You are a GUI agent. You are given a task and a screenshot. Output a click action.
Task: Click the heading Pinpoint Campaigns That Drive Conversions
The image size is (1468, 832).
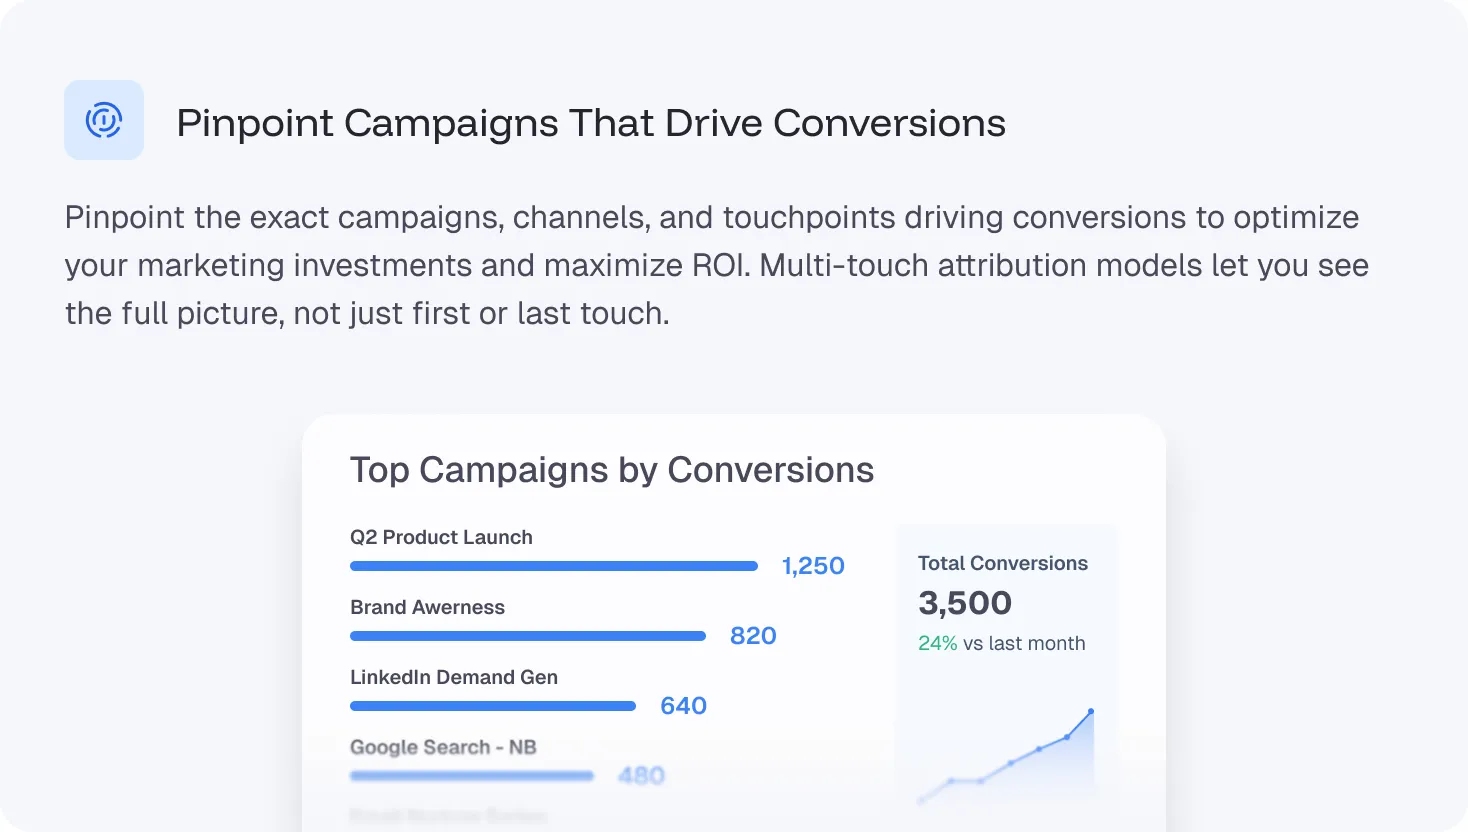pyautogui.click(x=591, y=123)
